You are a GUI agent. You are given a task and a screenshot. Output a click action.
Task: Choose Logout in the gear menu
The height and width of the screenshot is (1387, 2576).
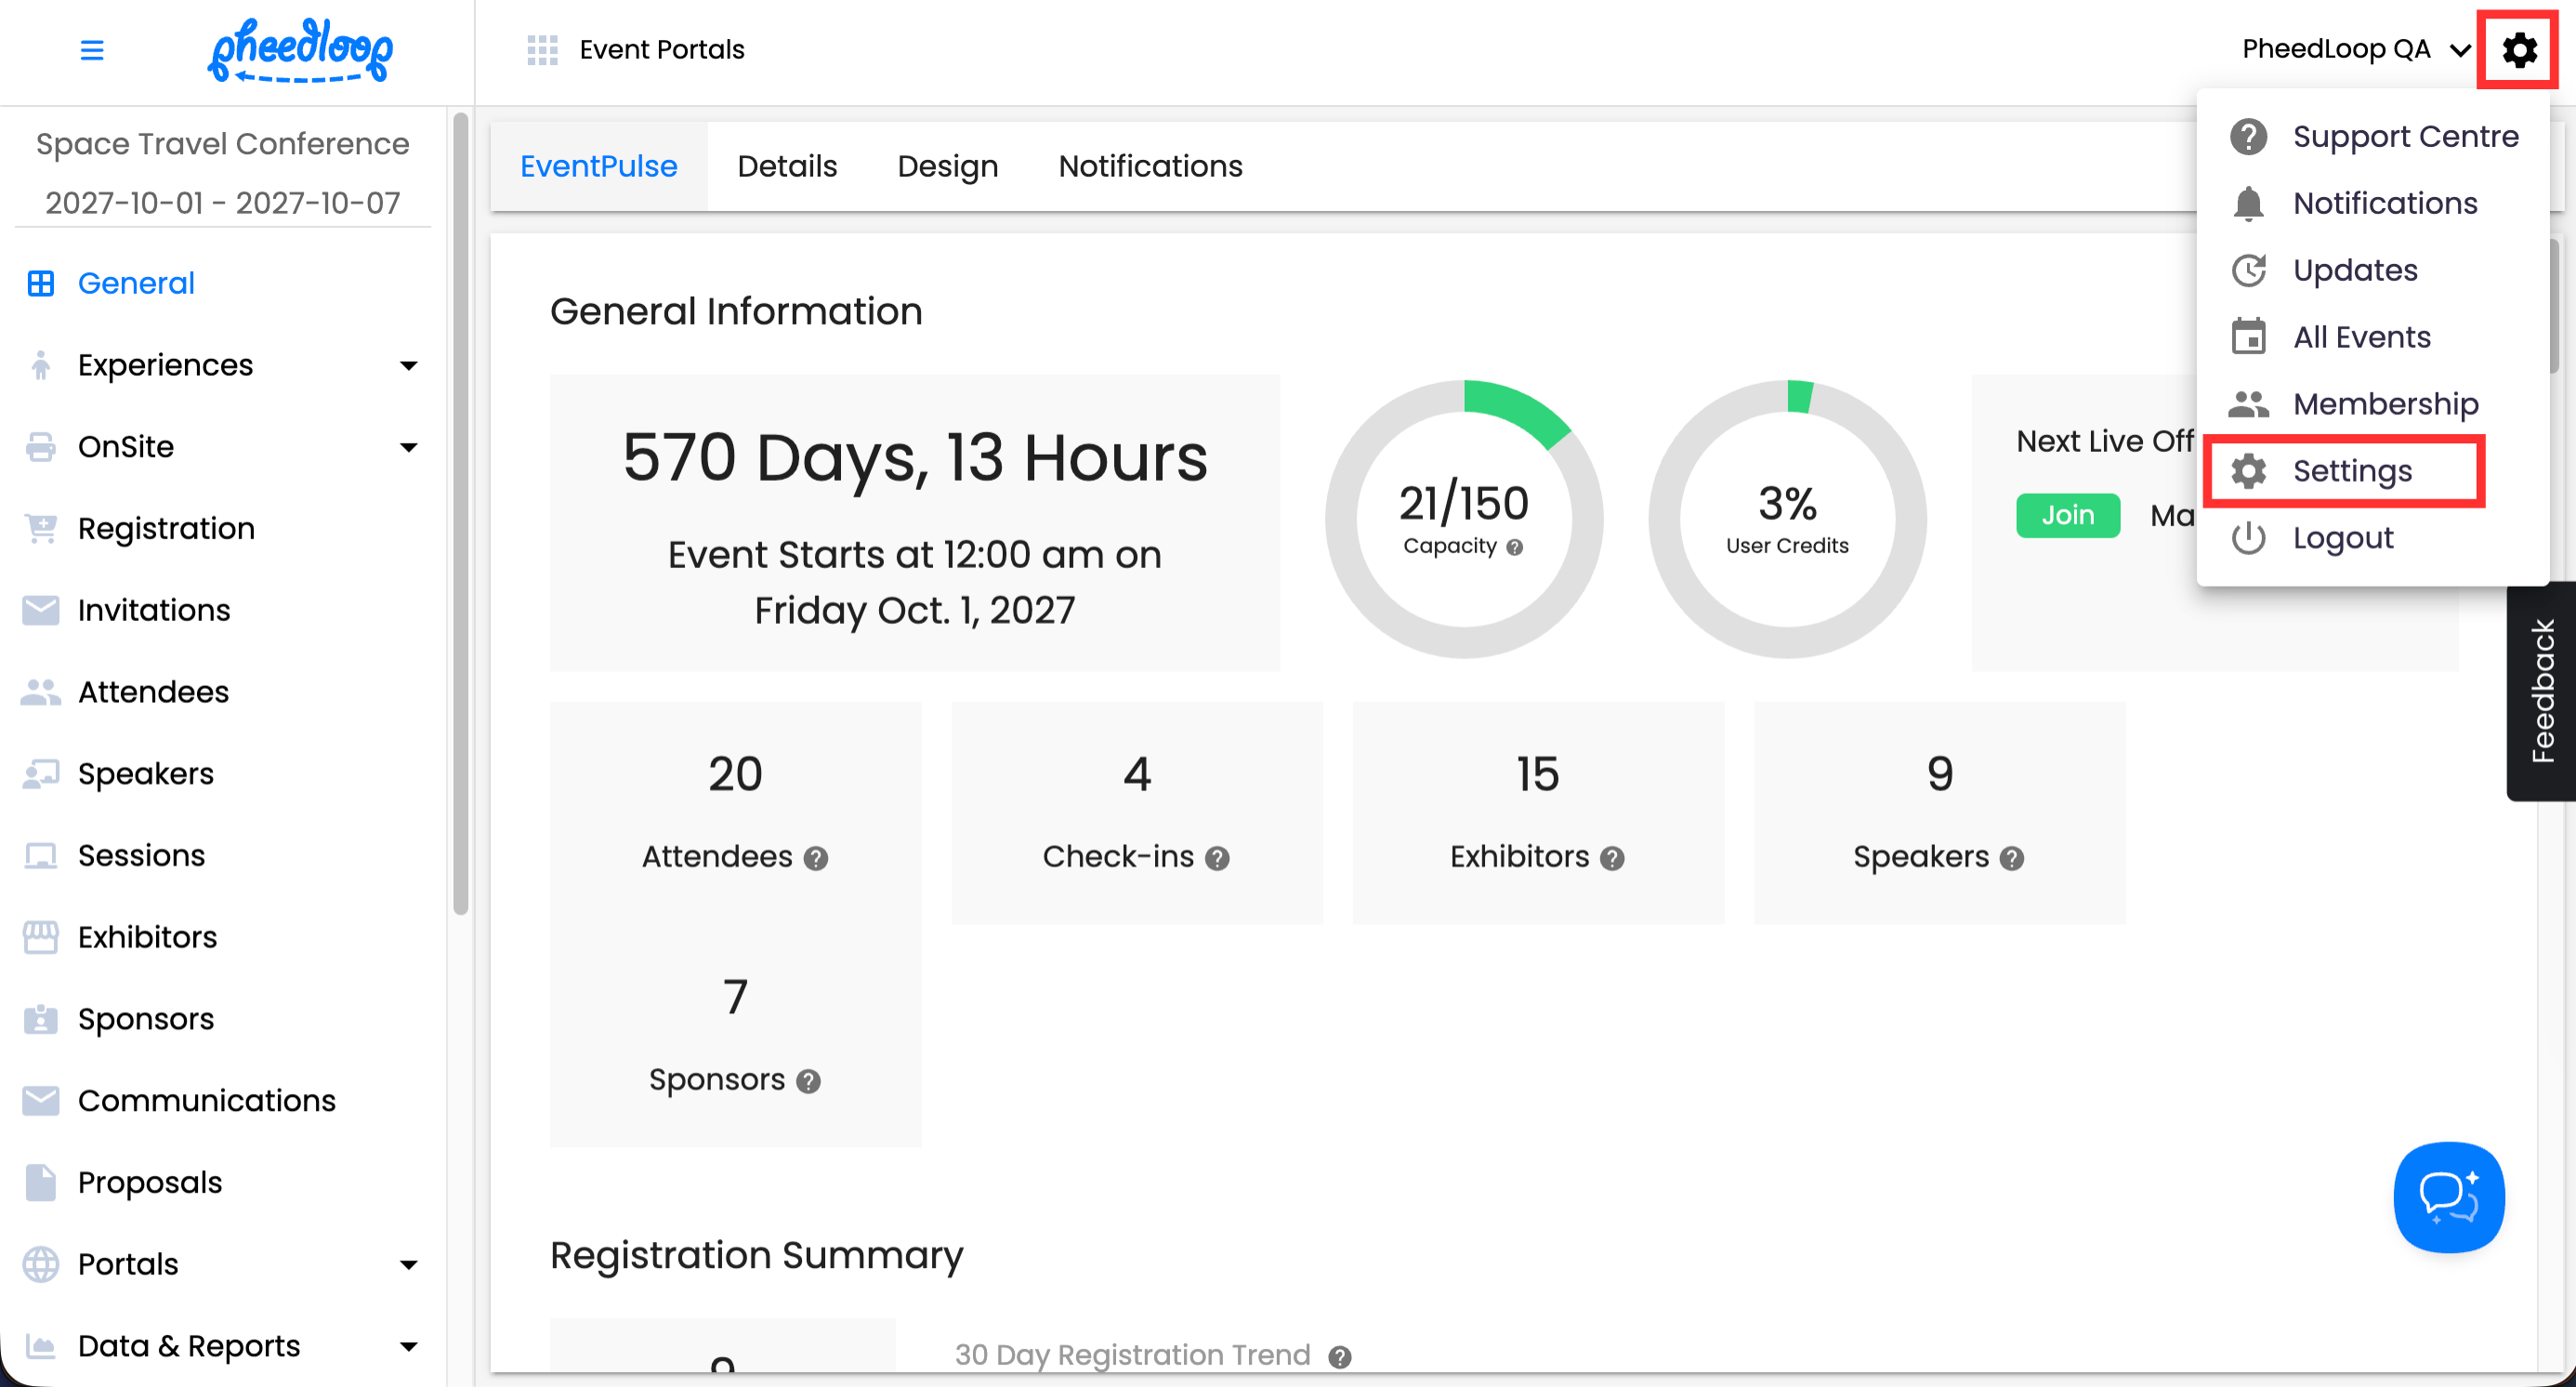(2342, 538)
